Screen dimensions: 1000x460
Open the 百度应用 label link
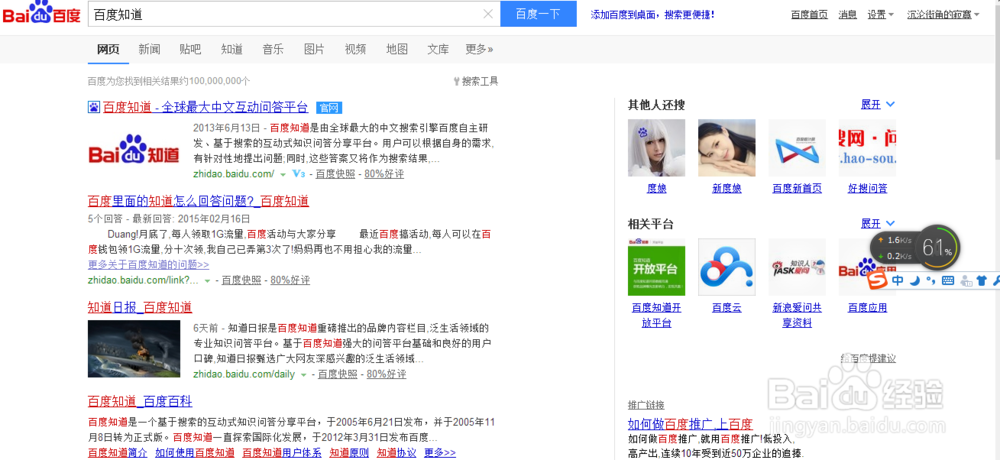867,308
